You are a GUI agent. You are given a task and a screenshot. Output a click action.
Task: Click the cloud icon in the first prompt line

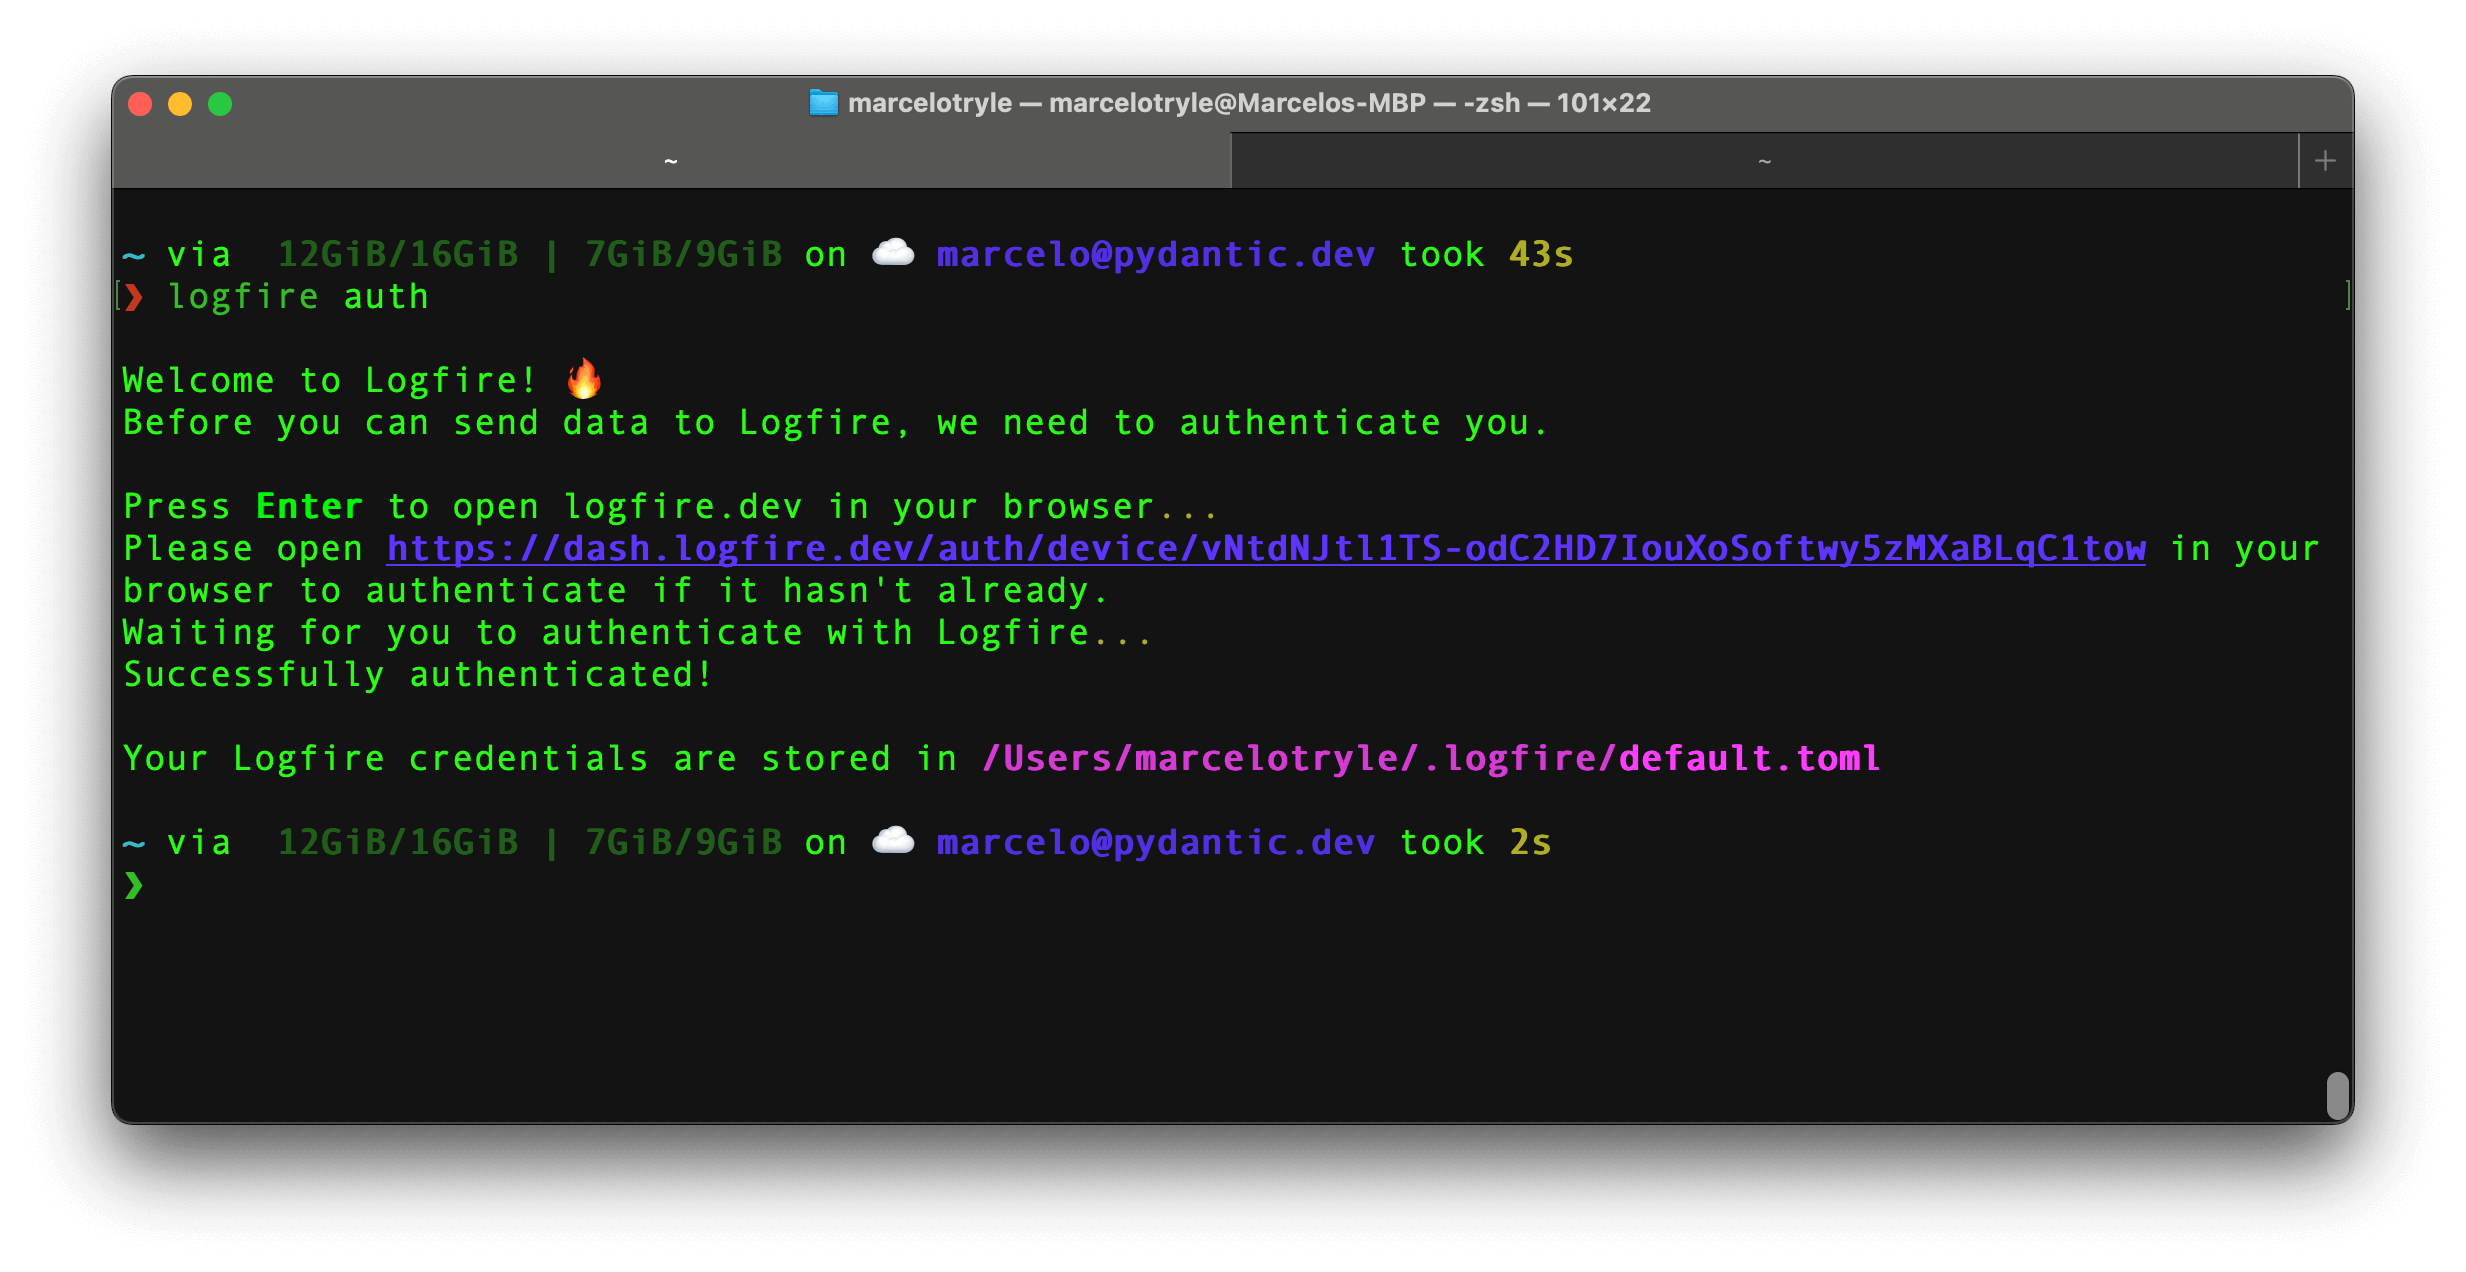pyautogui.click(x=893, y=253)
